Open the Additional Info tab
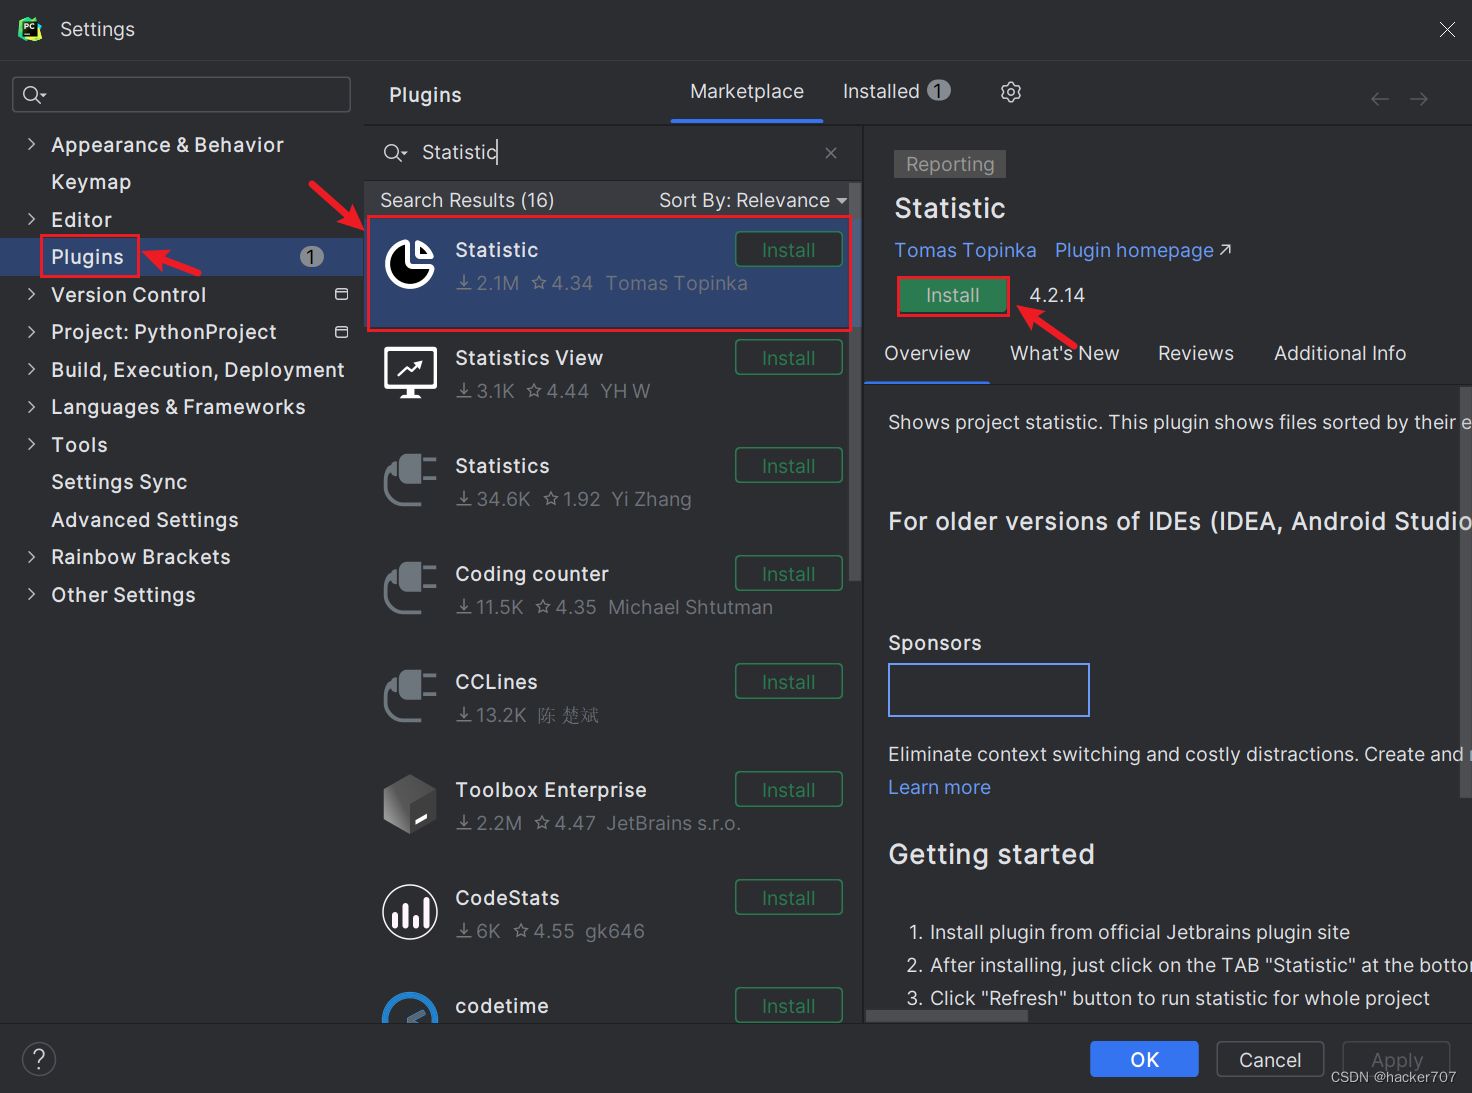Screen dimensions: 1472x1093 pyautogui.click(x=1340, y=353)
